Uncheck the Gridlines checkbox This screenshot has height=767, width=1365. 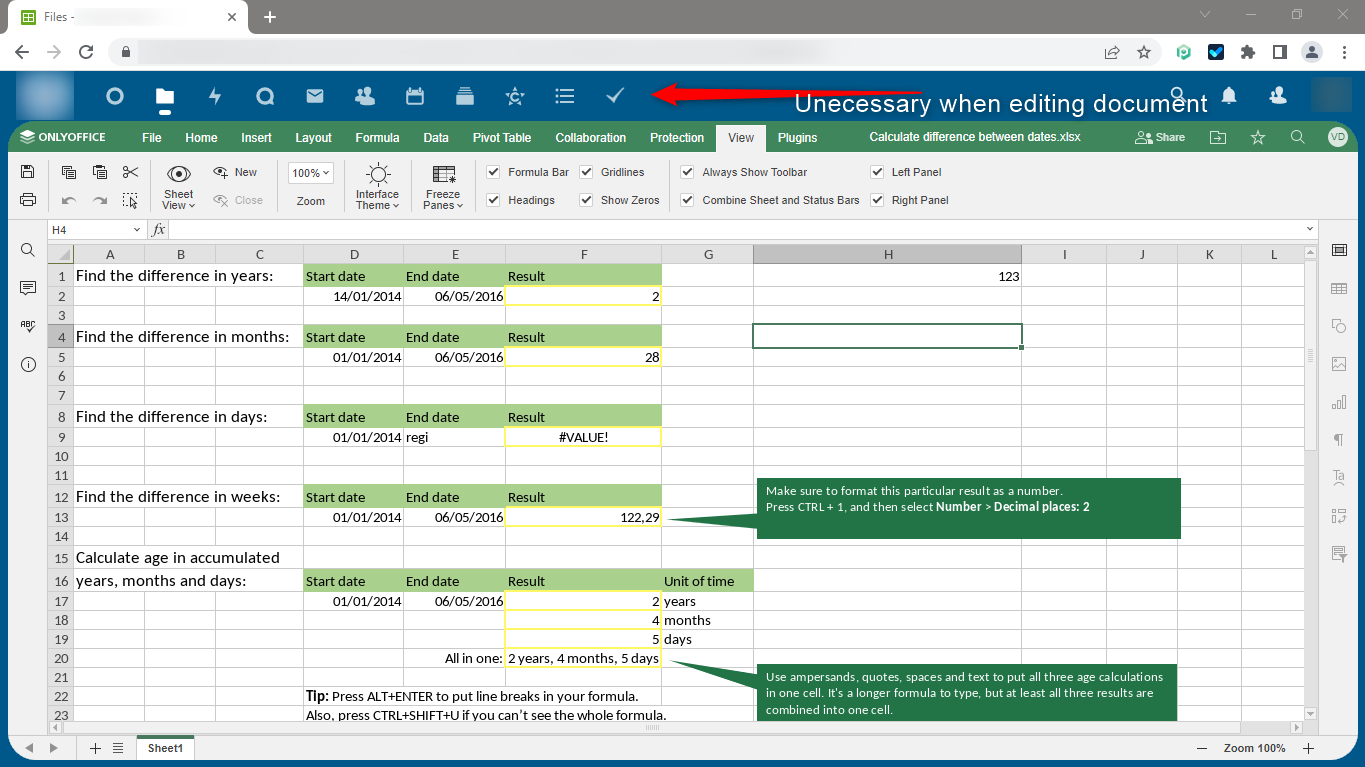point(586,172)
